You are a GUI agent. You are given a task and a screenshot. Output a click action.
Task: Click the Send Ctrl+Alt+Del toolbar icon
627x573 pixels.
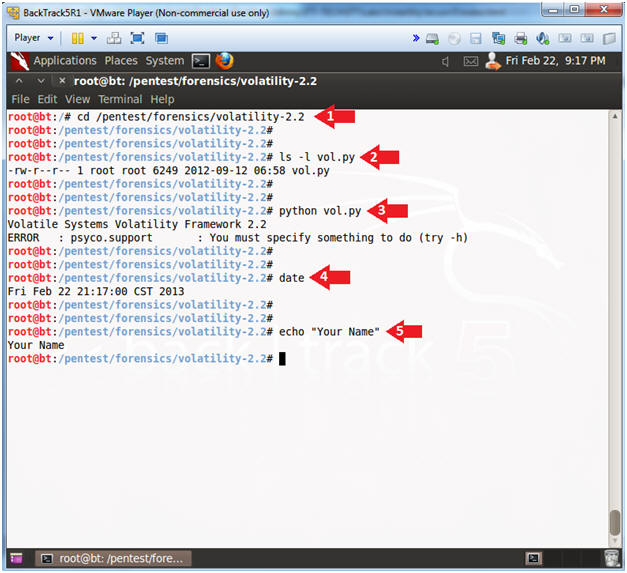point(114,38)
